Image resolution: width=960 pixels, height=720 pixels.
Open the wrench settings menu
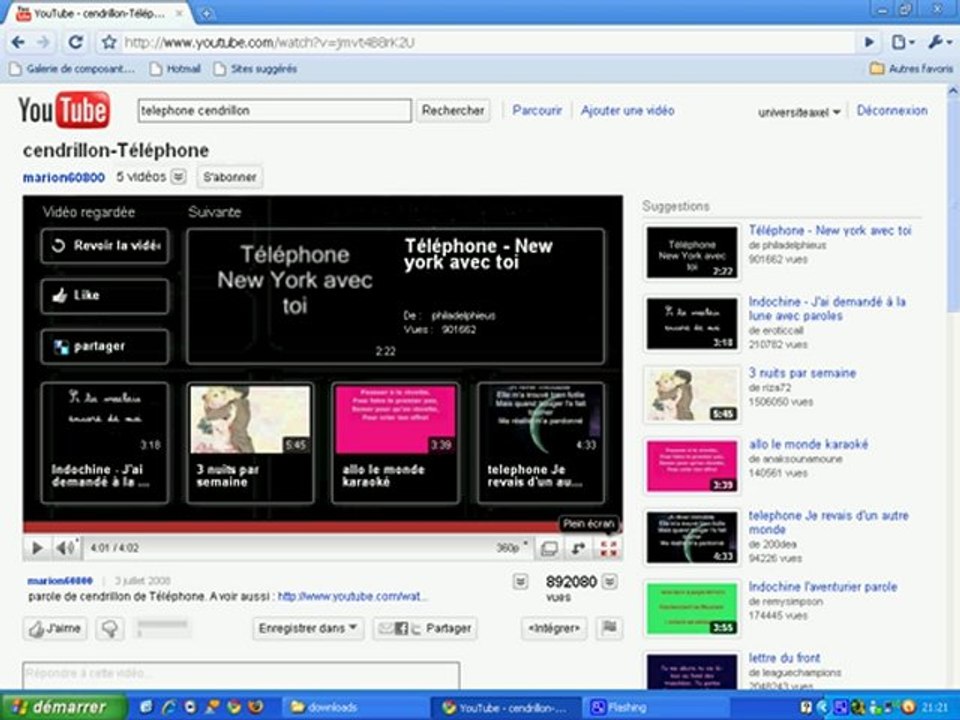939,42
